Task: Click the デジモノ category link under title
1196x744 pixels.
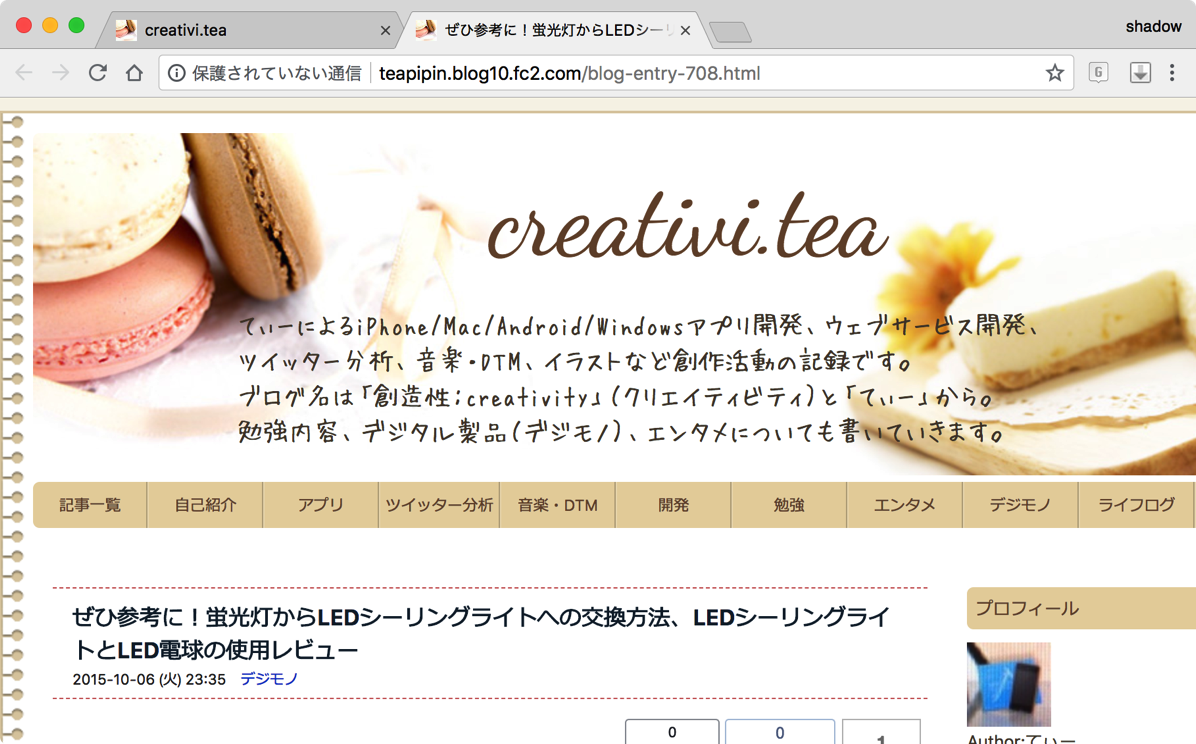Action: [x=269, y=678]
